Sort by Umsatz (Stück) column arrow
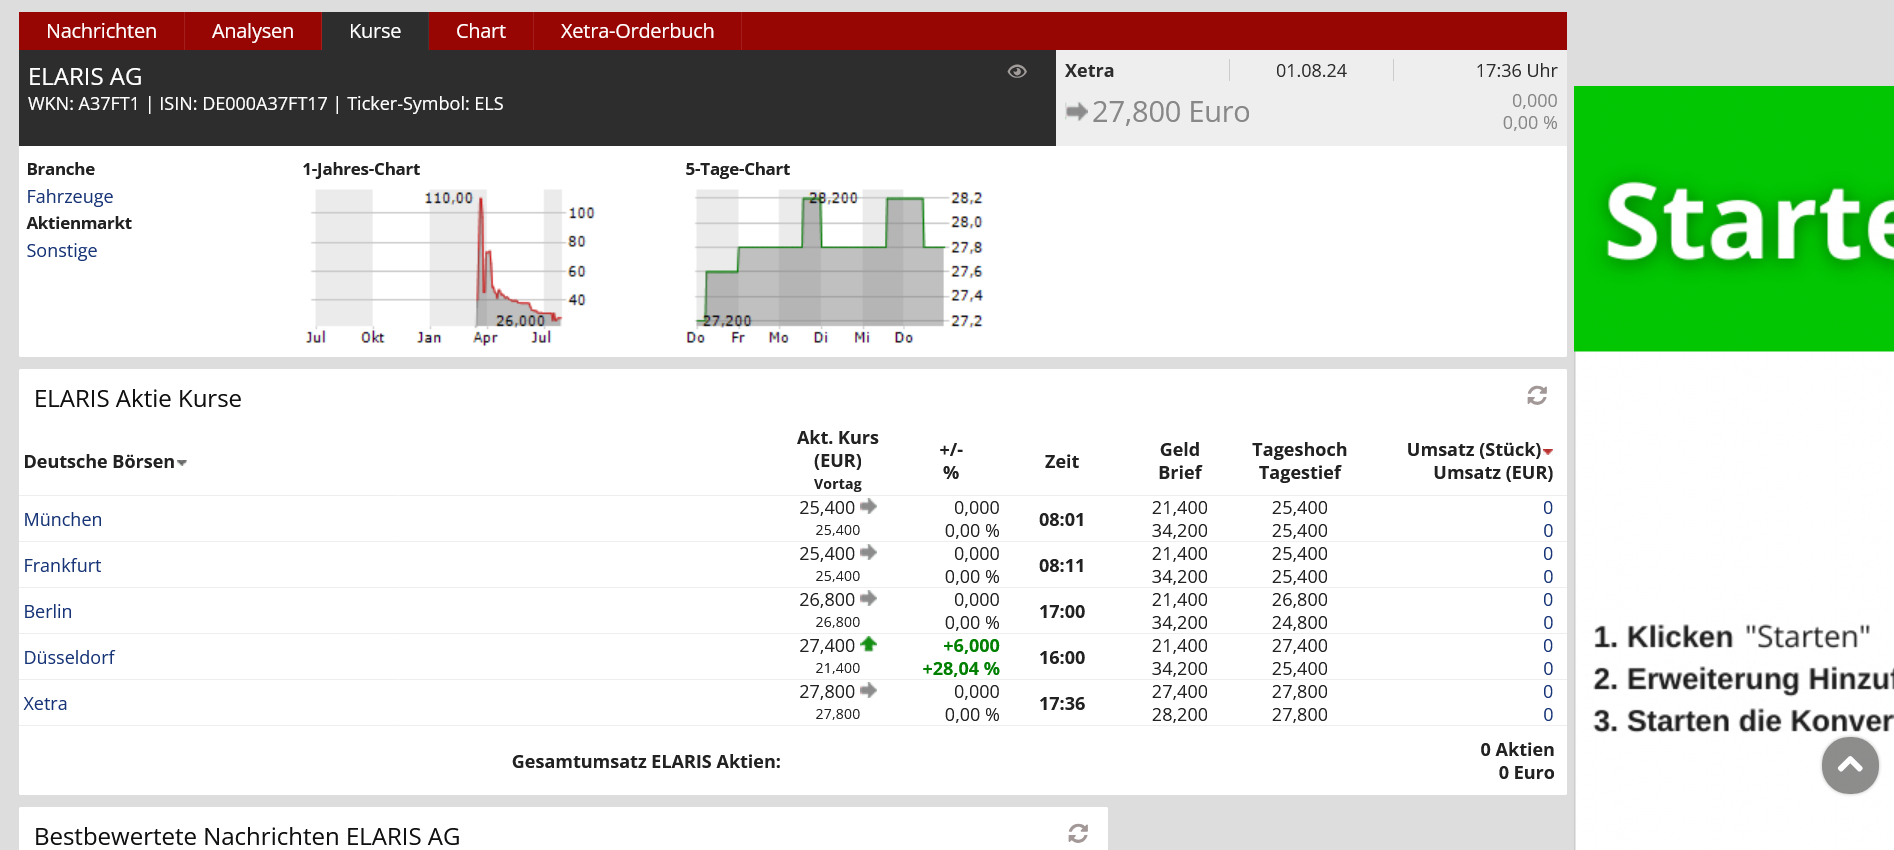Image resolution: width=1894 pixels, height=850 pixels. point(1548,452)
